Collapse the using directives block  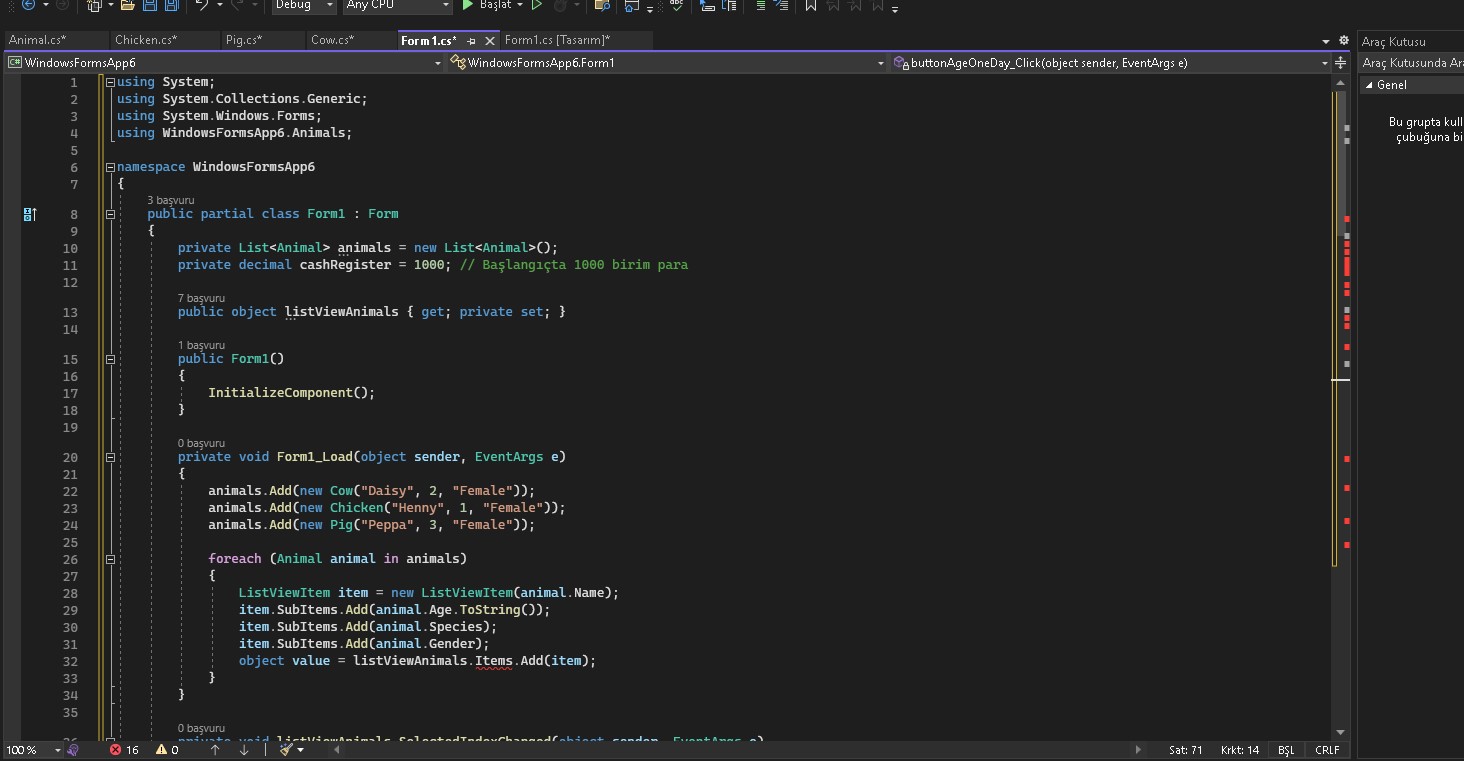[110, 82]
